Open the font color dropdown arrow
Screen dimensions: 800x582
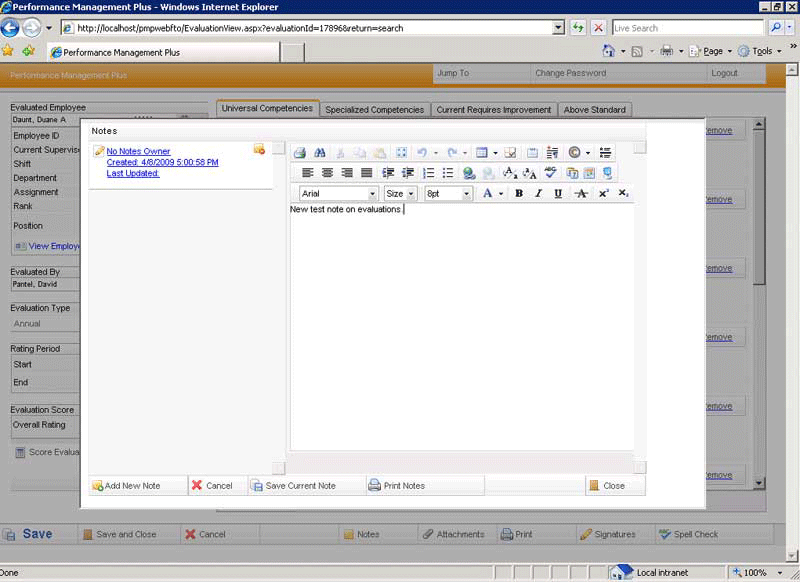(x=500, y=193)
